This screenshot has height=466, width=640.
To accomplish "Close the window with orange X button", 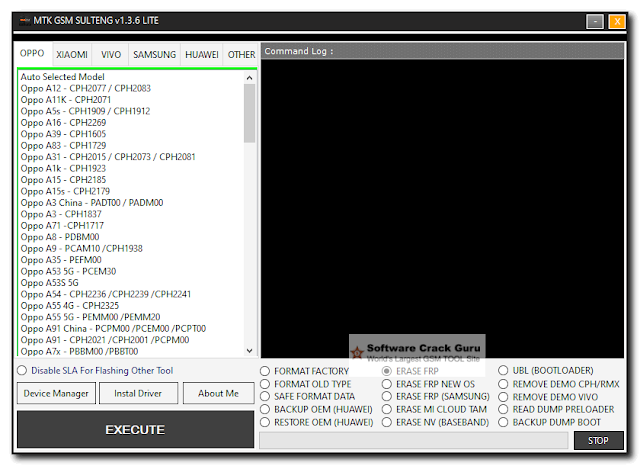I will pos(617,21).
